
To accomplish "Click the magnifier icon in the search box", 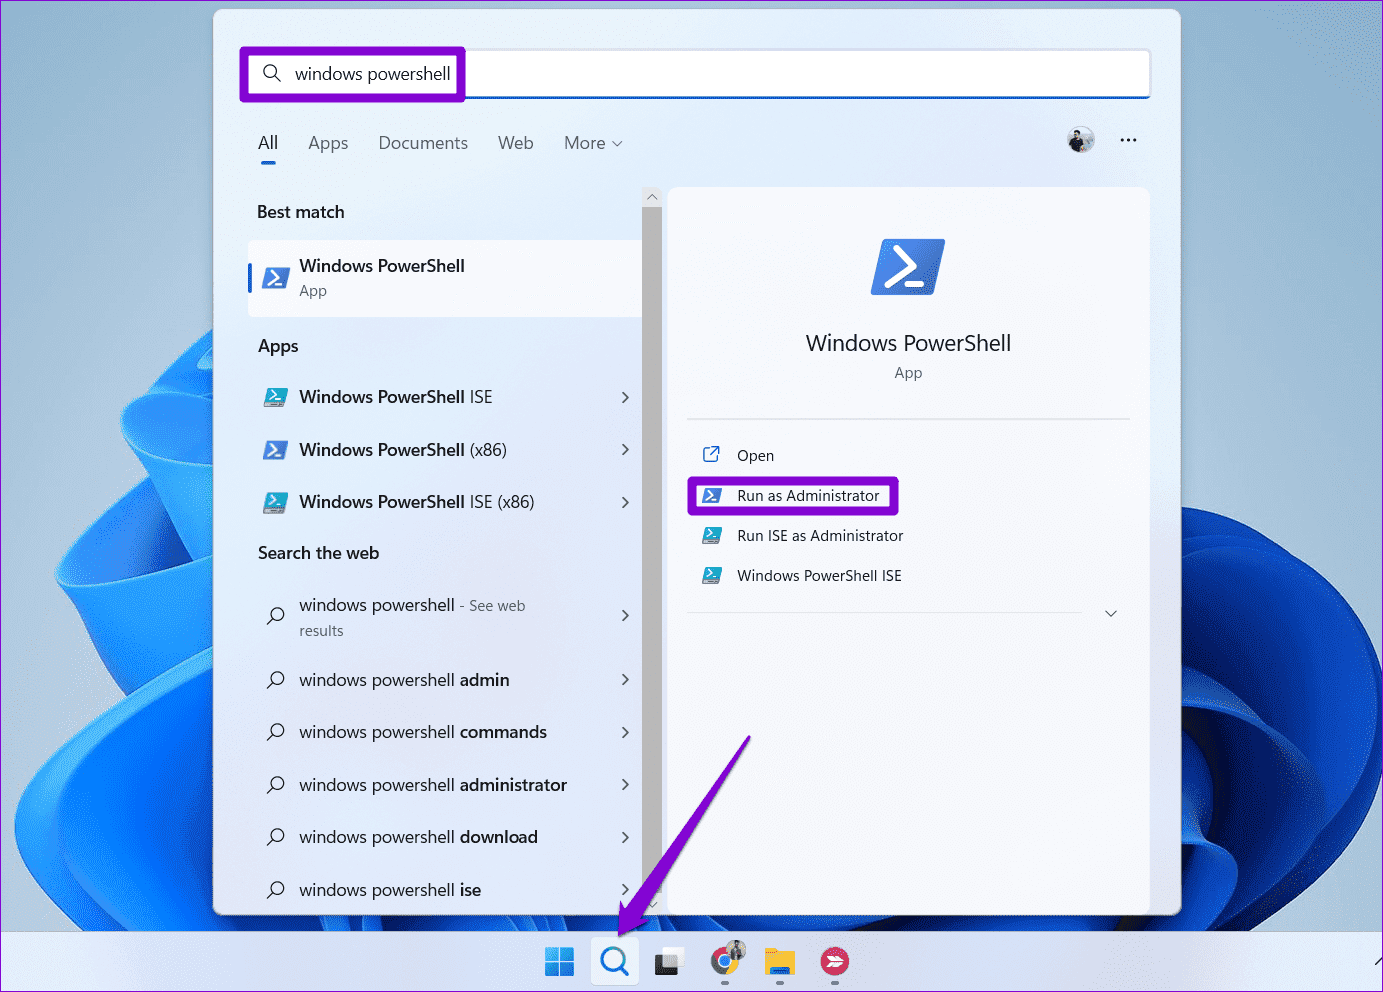I will tap(272, 73).
